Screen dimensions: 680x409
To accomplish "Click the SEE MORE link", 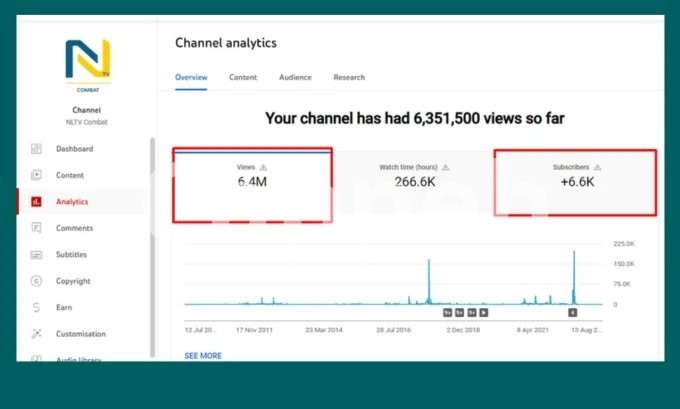I will click(x=203, y=355).
